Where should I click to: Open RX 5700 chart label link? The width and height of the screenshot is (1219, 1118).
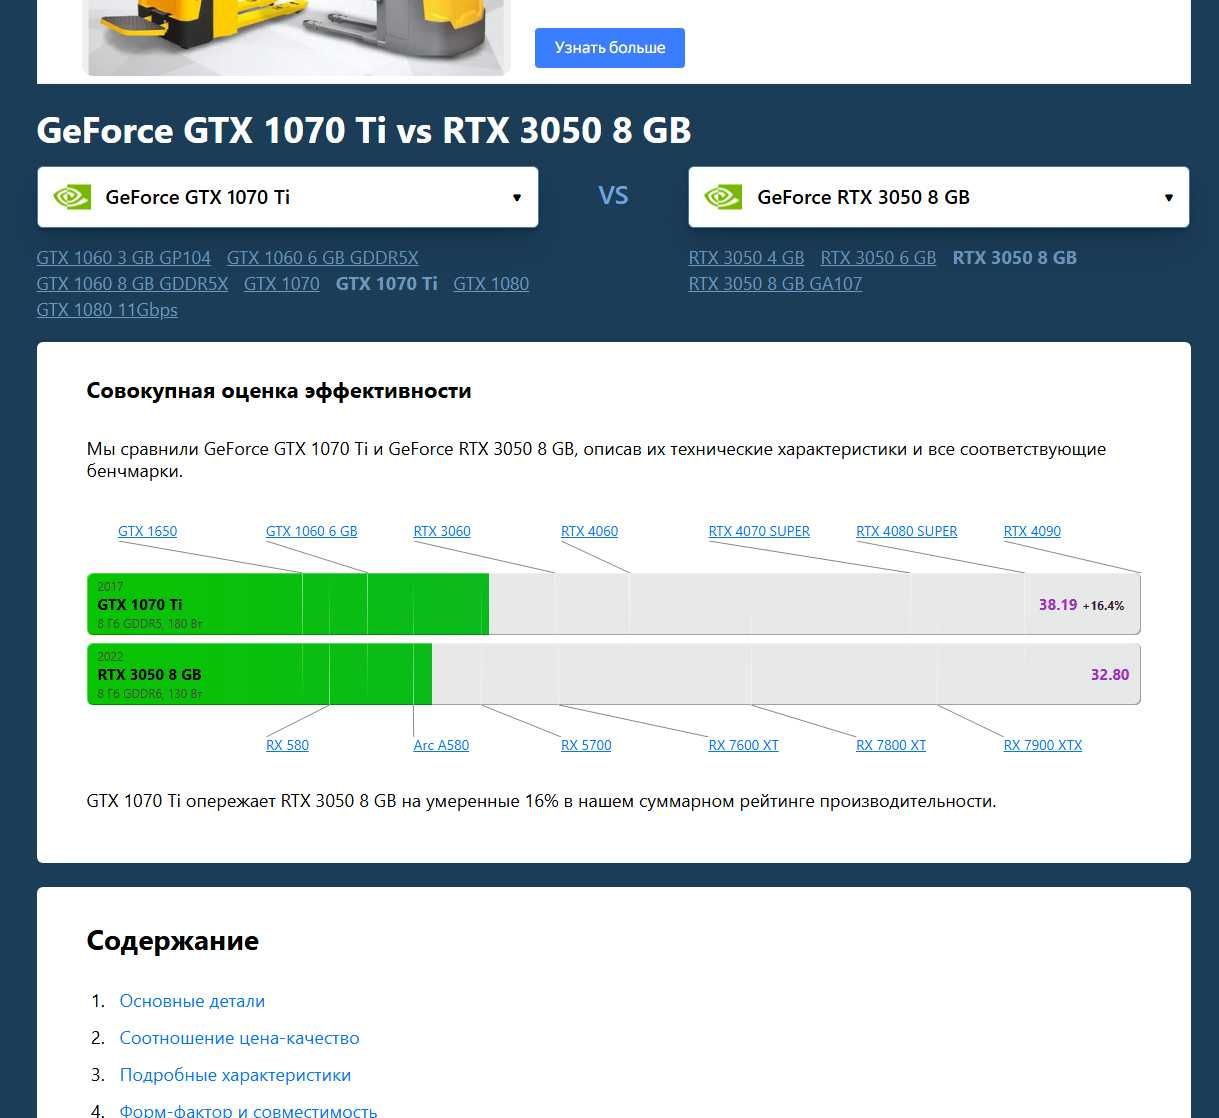(x=586, y=746)
